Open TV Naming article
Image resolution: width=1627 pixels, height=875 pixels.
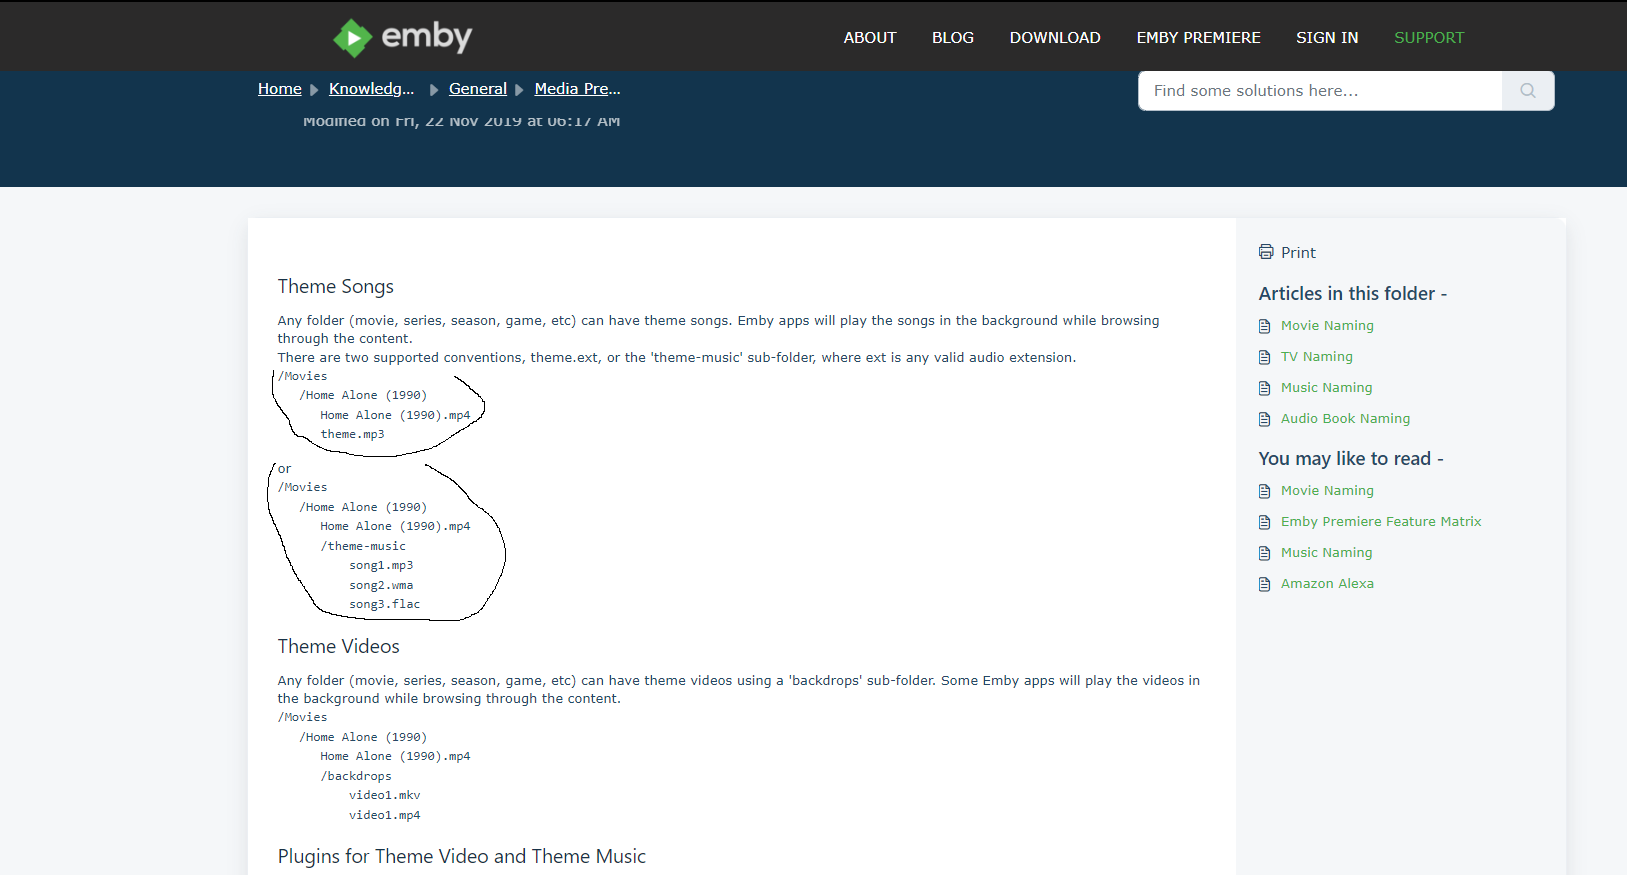1317,357
